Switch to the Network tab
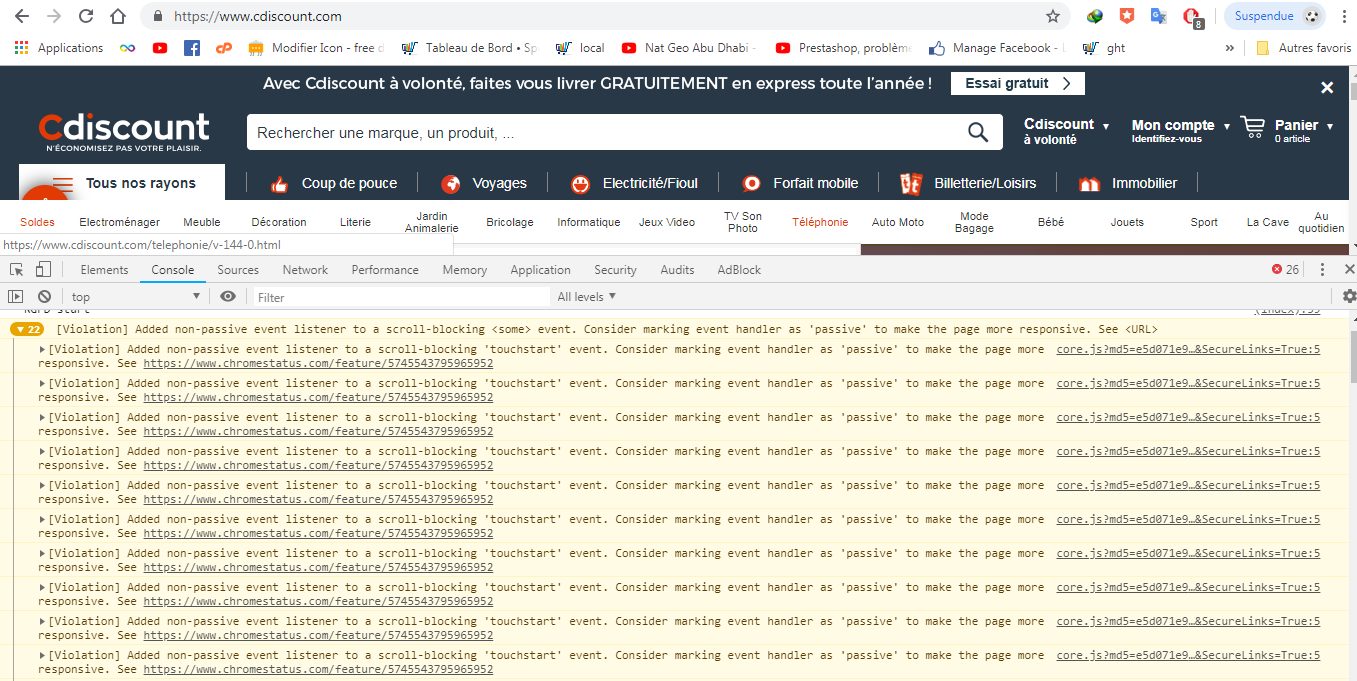 pos(305,270)
